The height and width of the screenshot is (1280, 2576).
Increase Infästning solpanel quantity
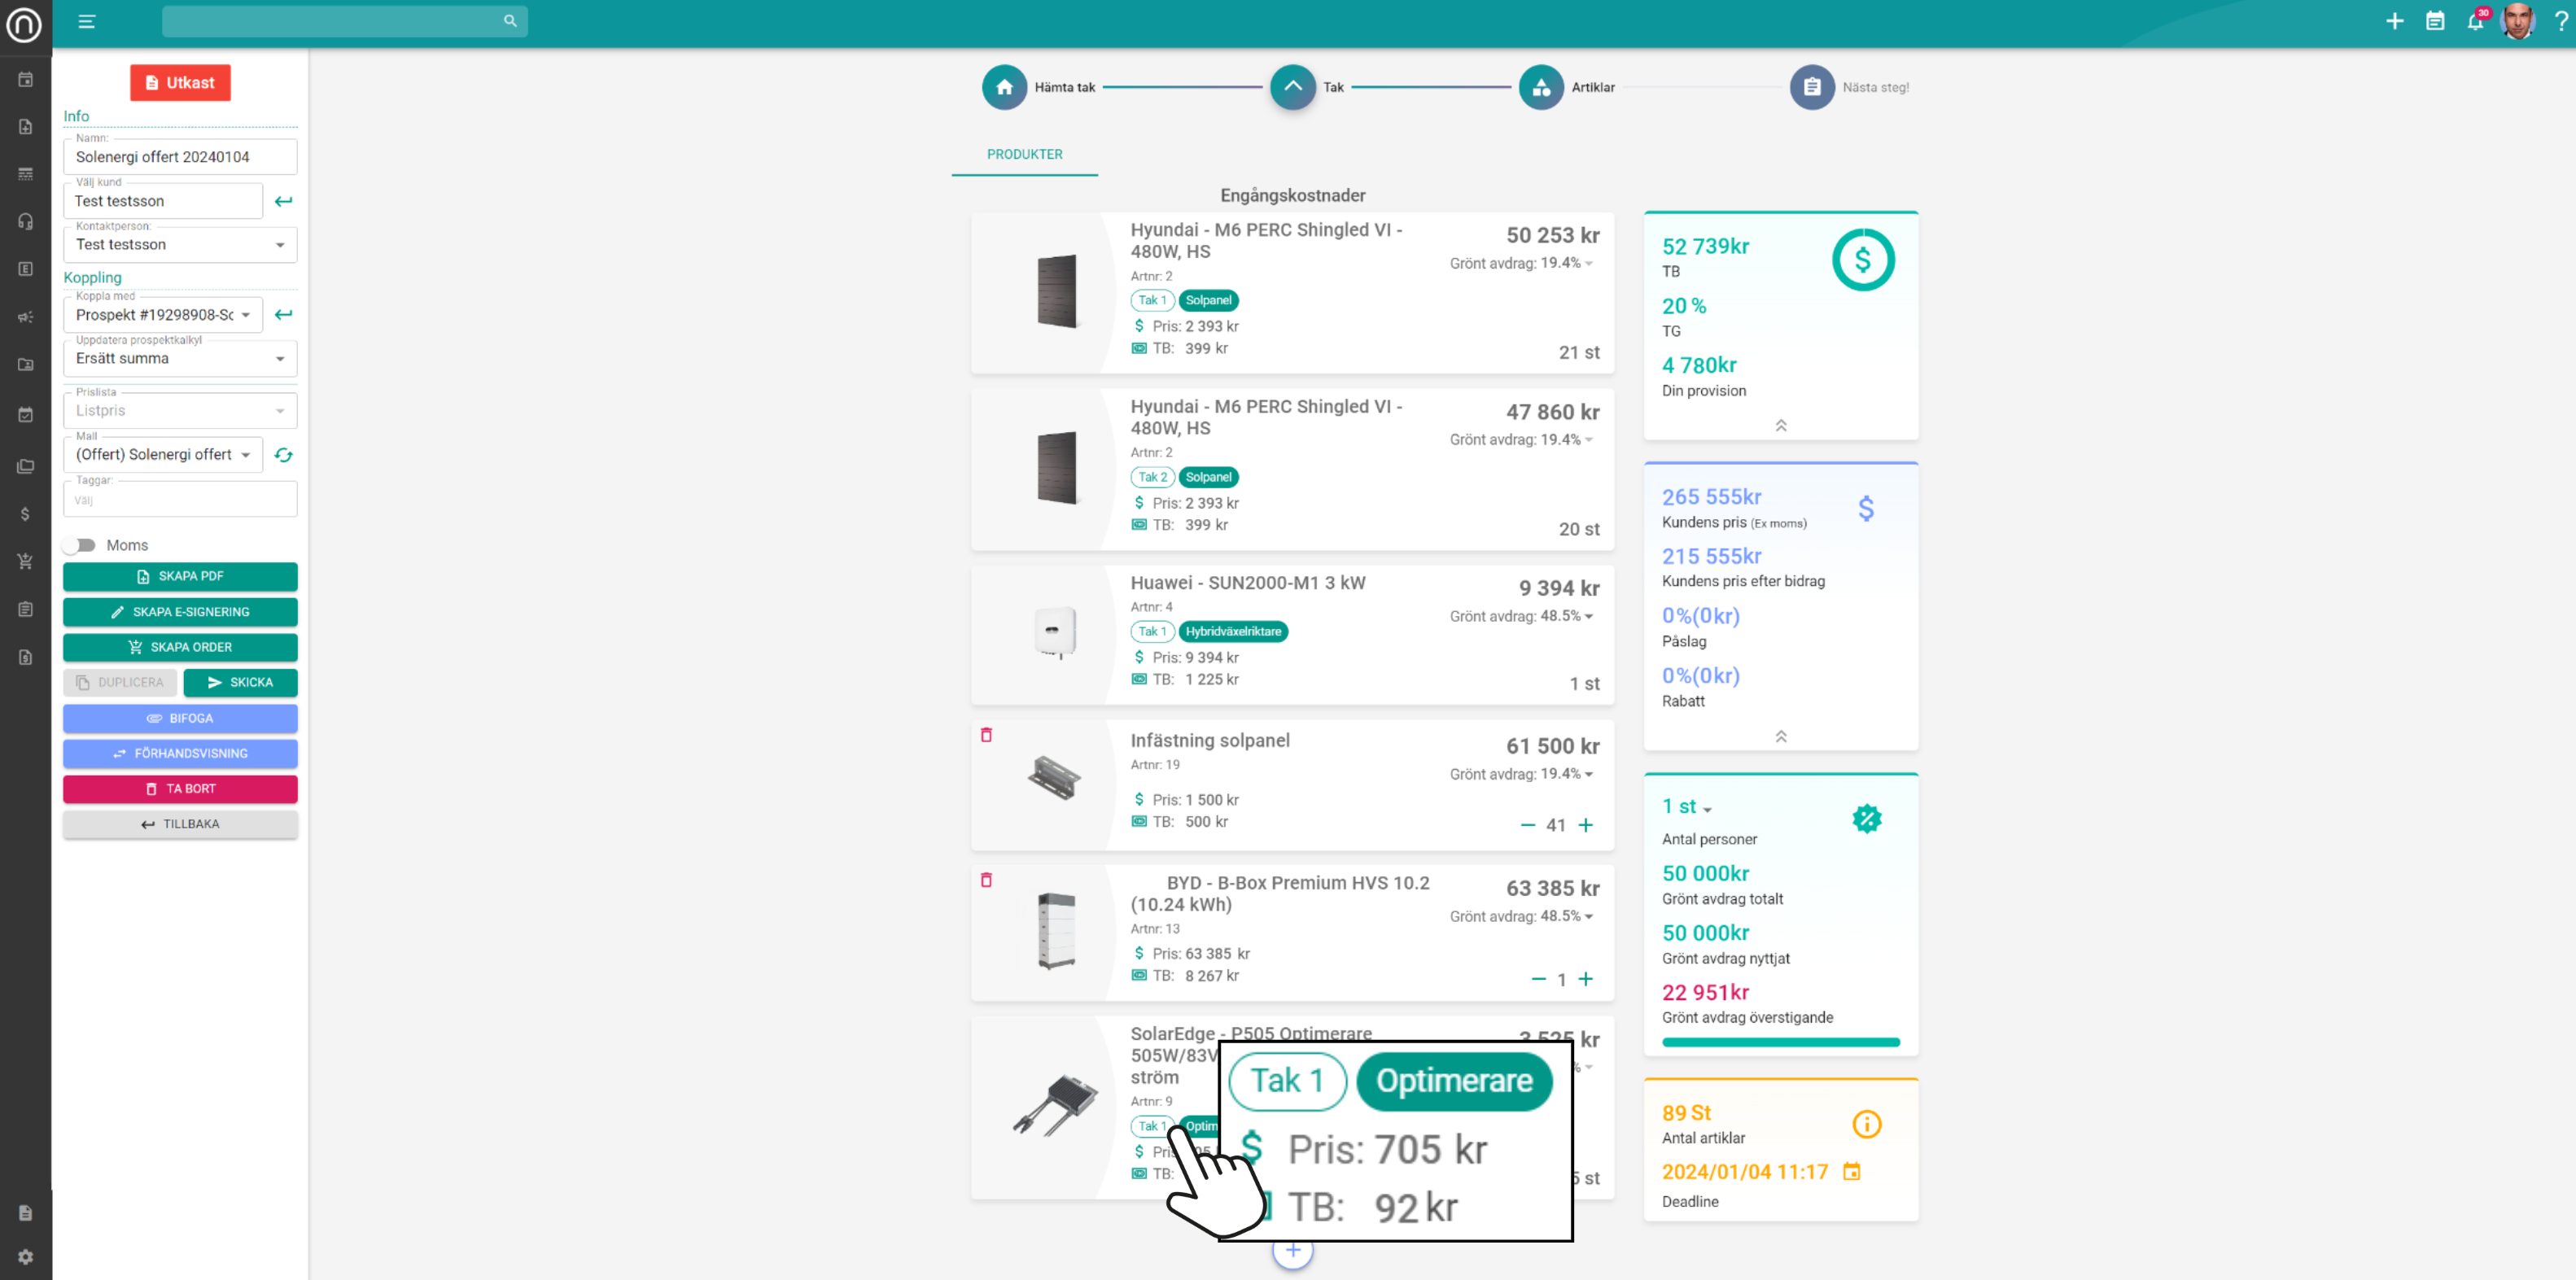[x=1585, y=825]
